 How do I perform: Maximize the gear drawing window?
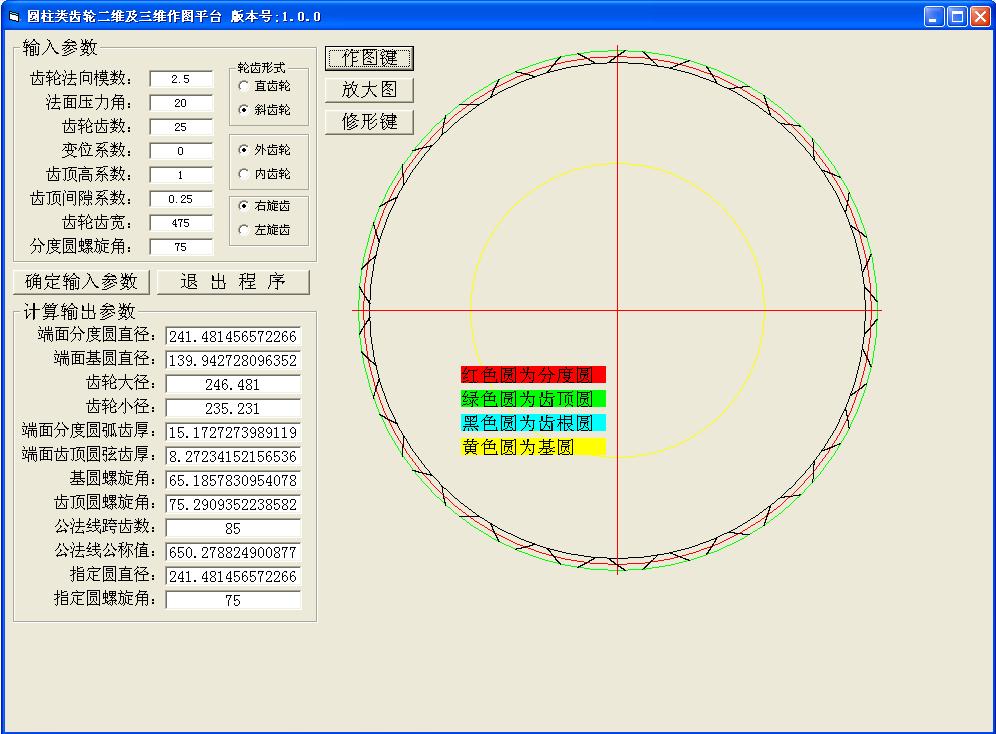click(957, 17)
